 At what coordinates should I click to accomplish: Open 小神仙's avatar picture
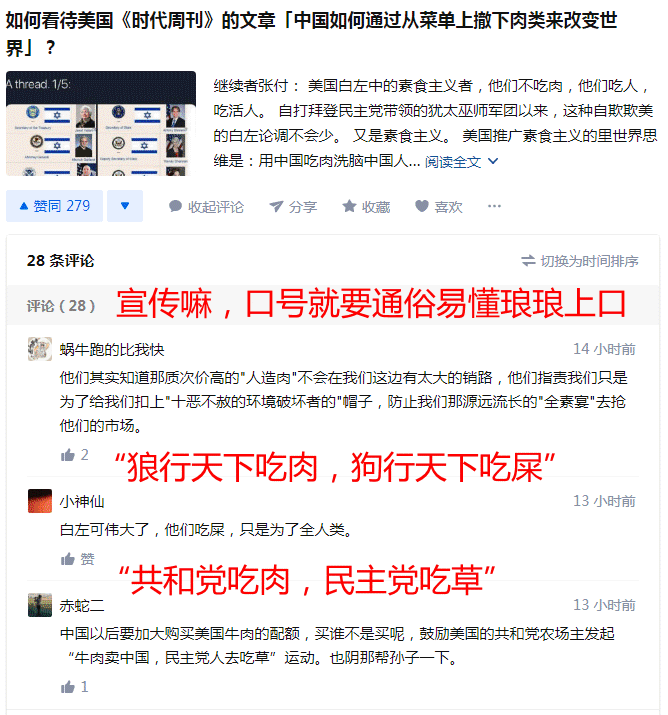(40, 501)
